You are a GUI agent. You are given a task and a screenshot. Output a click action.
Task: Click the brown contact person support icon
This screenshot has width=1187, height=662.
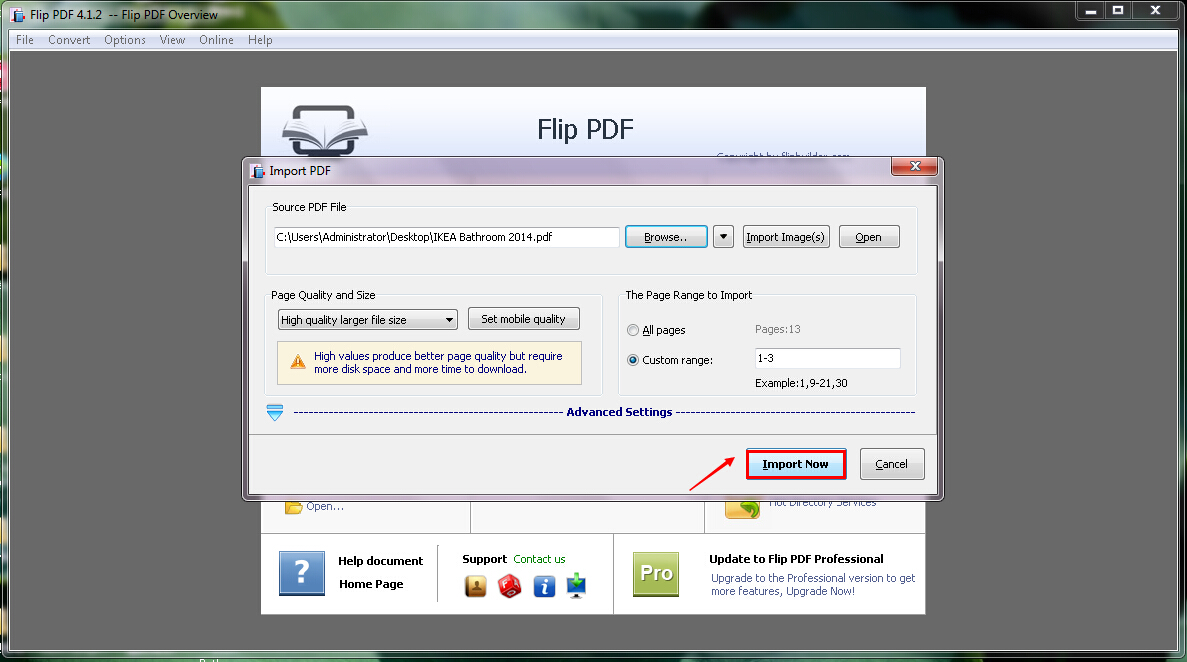coord(475,586)
